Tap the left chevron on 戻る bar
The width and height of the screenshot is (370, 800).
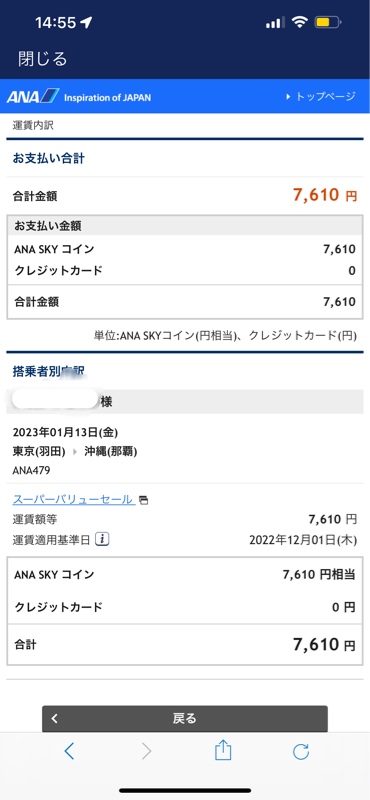tap(55, 718)
